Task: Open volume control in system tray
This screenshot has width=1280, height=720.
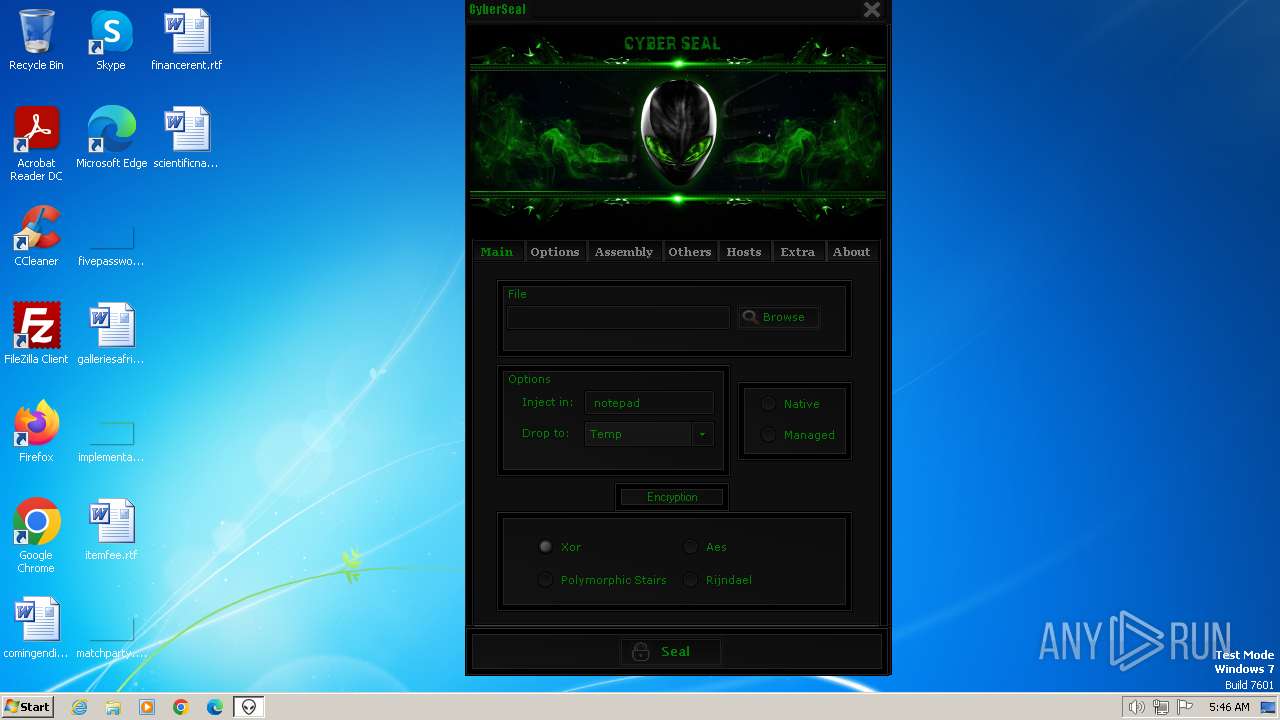Action: click(1136, 707)
